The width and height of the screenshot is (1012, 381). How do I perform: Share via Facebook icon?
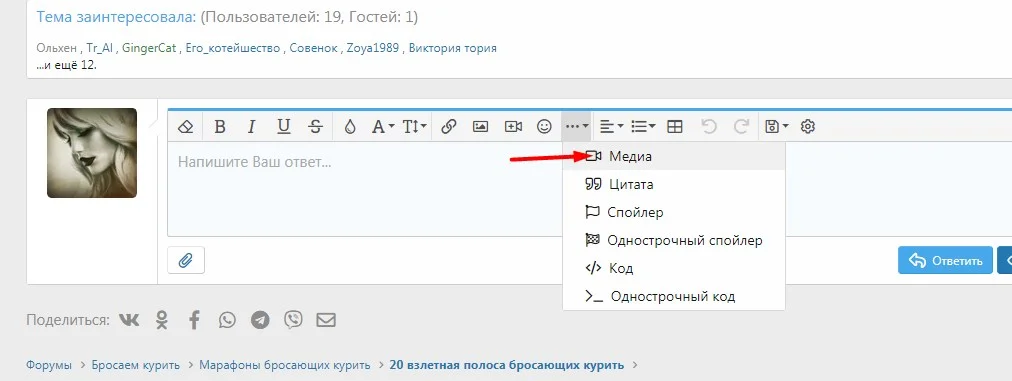[194, 320]
